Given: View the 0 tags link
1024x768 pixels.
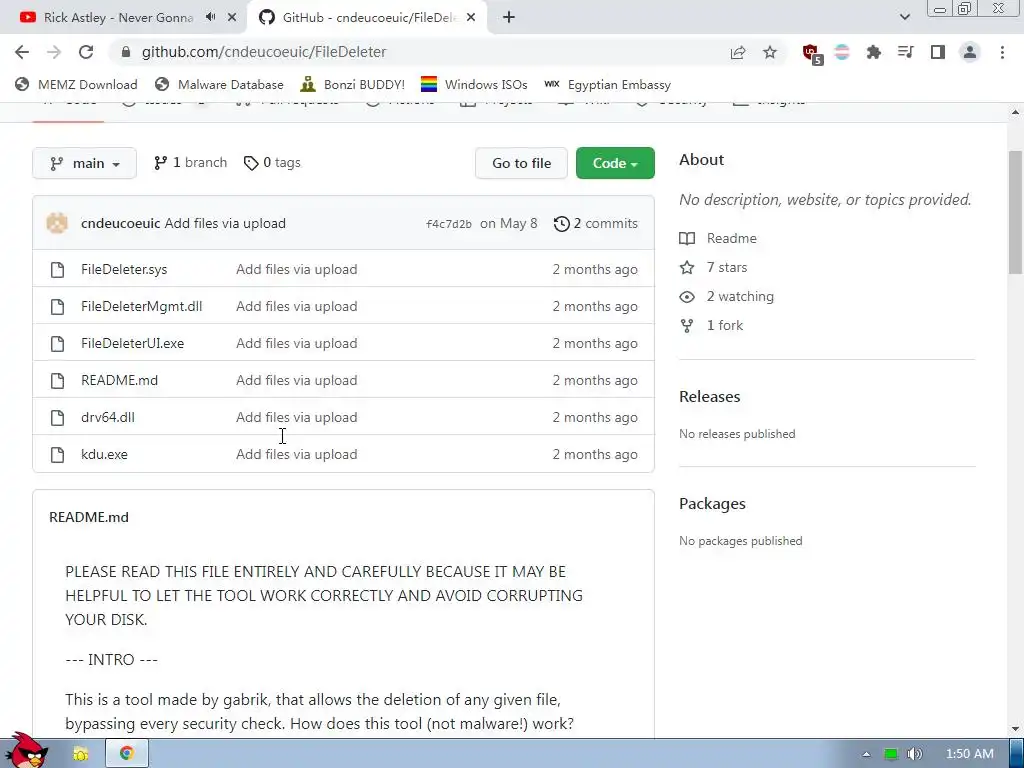Looking at the screenshot, I should pos(272,163).
